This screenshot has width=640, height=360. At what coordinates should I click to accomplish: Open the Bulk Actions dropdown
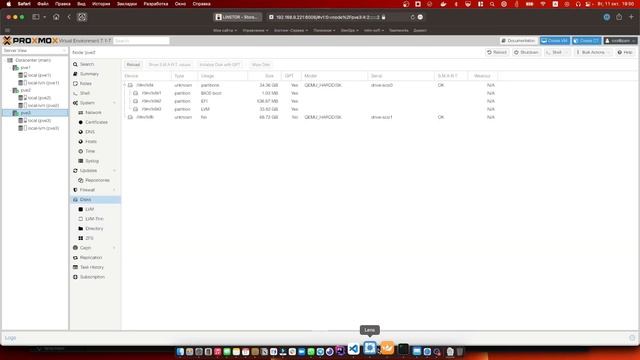593,53
